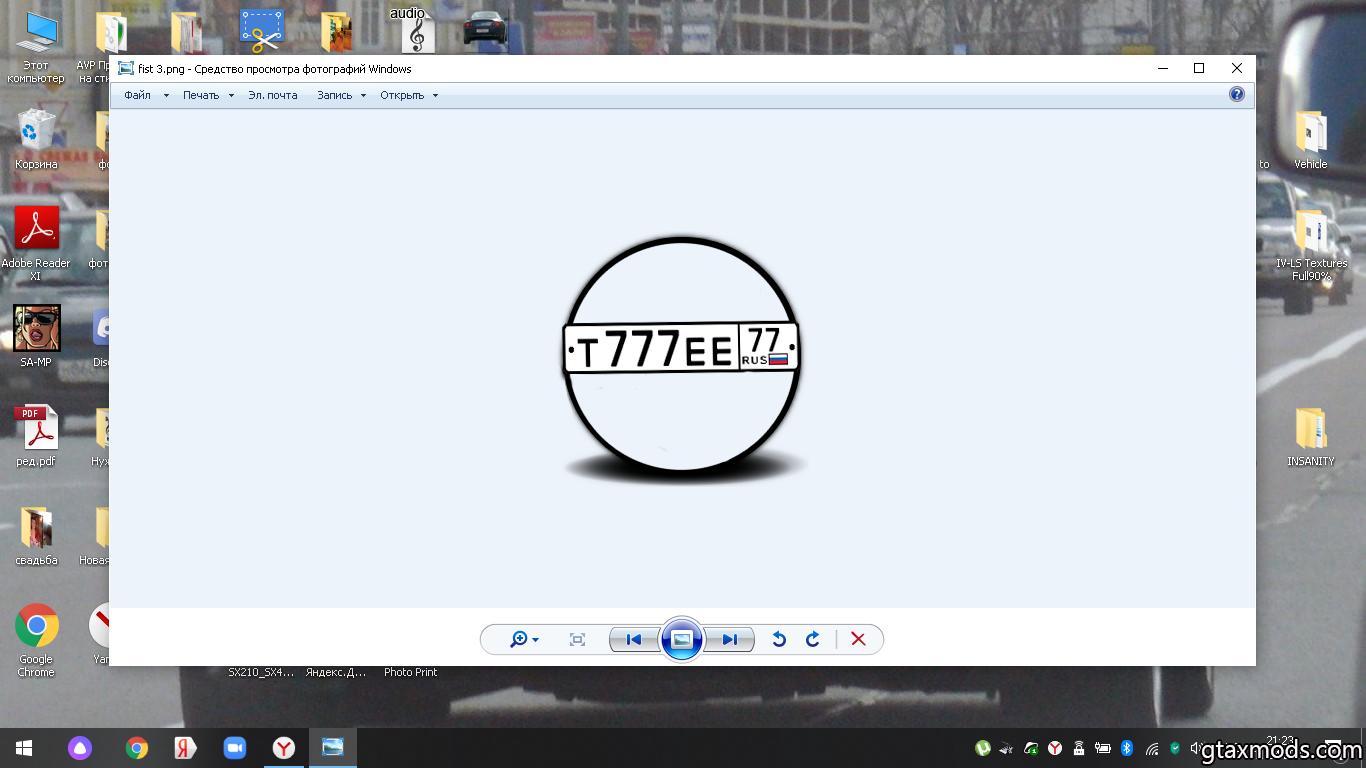The width and height of the screenshot is (1366, 768).
Task: Open Adobe Reader XI desktop icon
Action: (x=37, y=231)
